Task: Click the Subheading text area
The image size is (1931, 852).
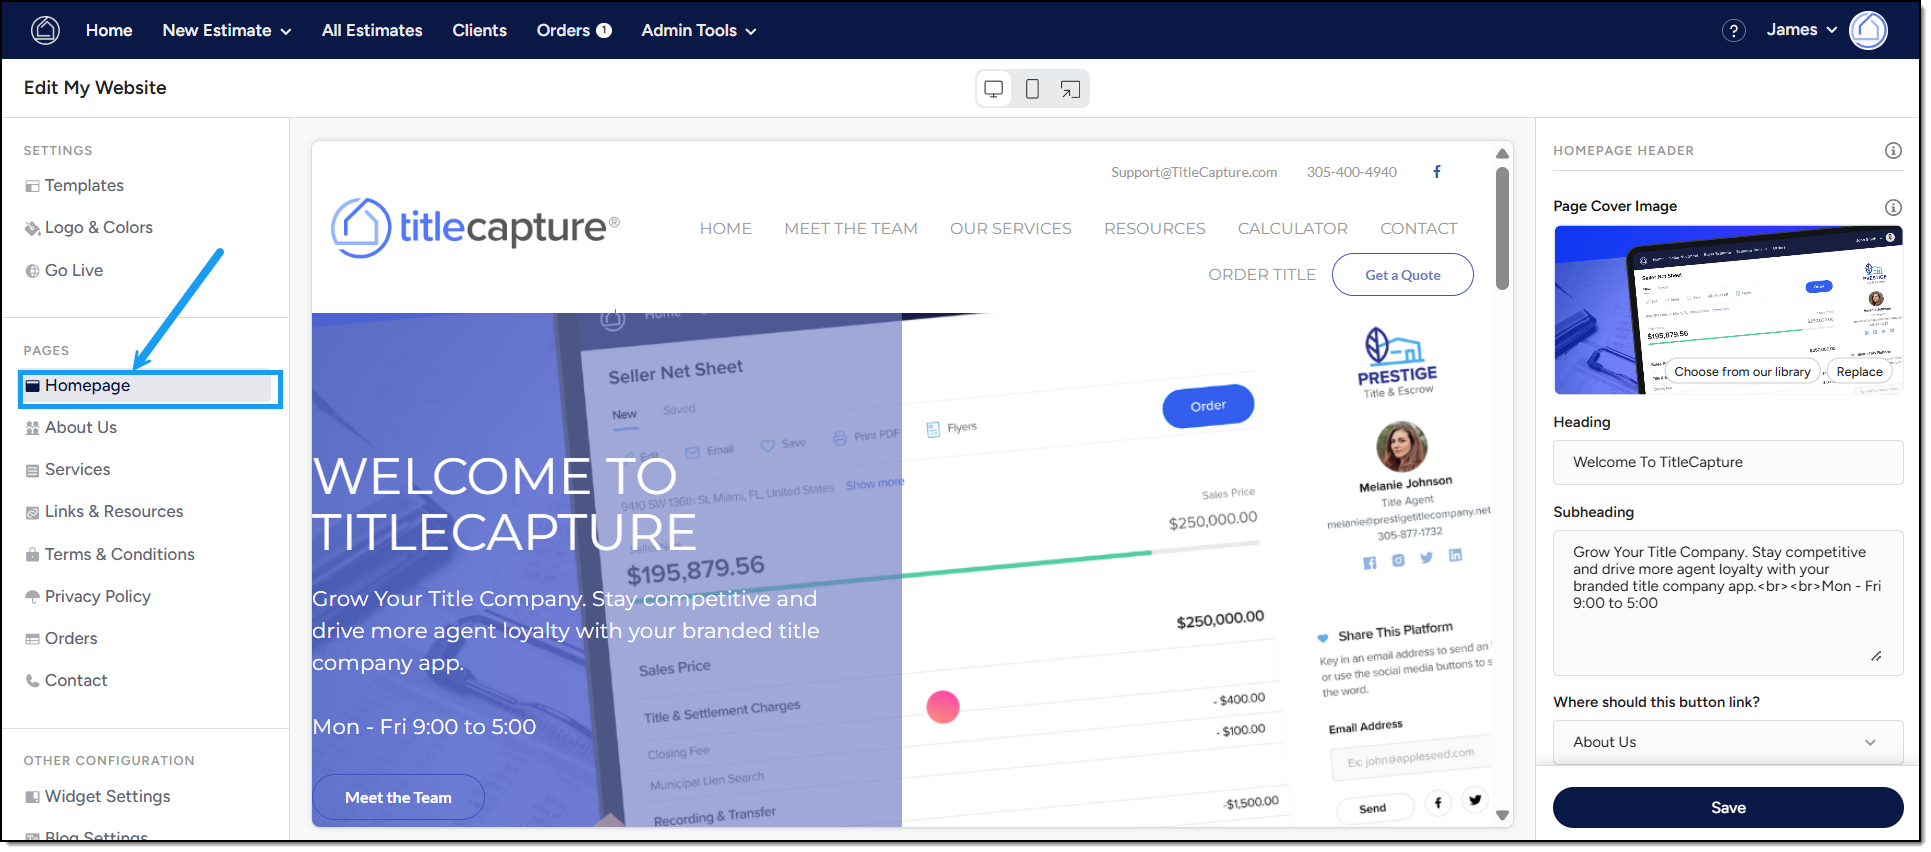Action: point(1727,602)
